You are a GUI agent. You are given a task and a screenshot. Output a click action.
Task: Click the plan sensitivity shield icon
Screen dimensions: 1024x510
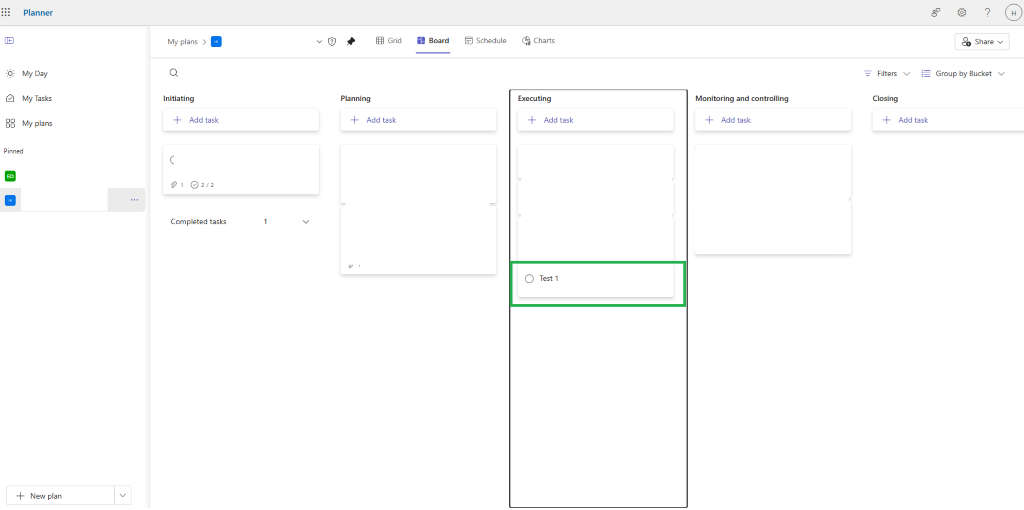[332, 41]
